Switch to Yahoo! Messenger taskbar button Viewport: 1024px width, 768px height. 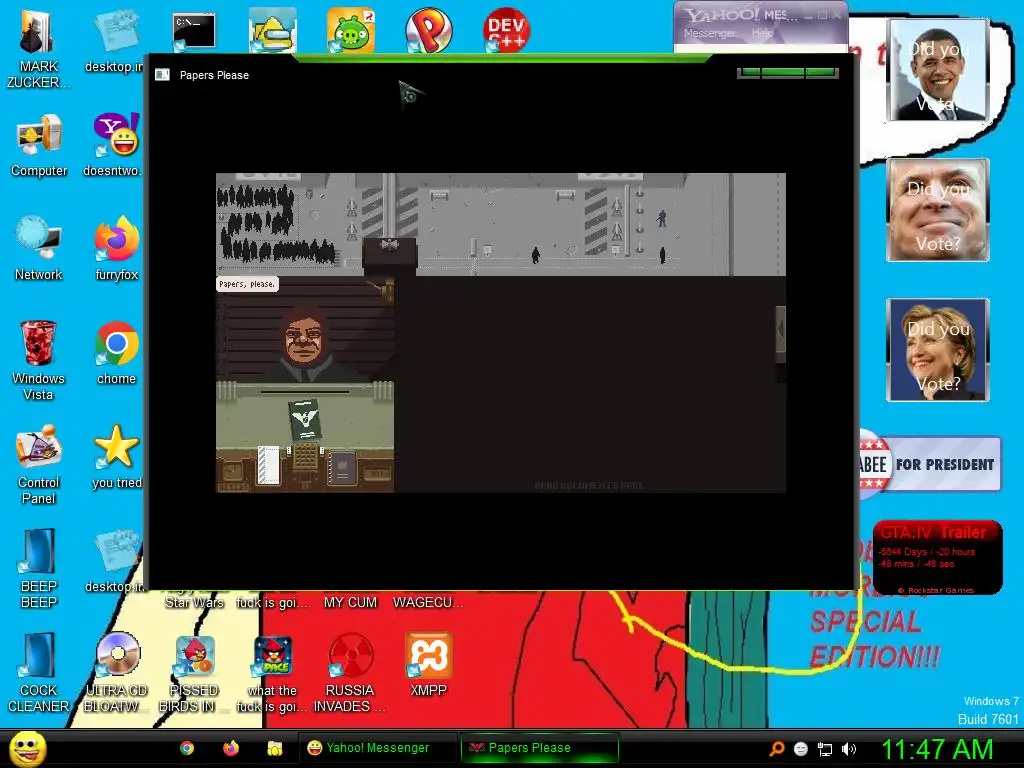click(x=378, y=748)
